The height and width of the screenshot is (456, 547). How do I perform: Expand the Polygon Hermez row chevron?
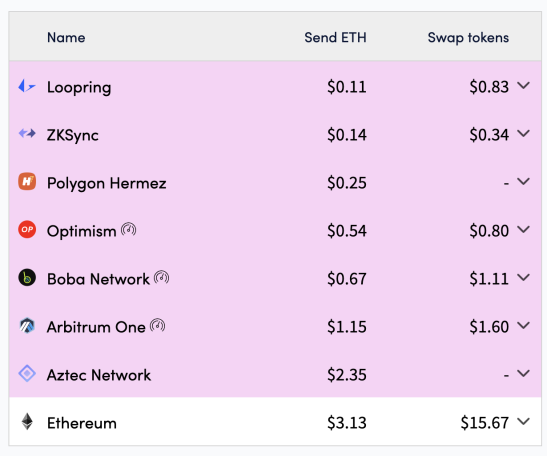523,181
